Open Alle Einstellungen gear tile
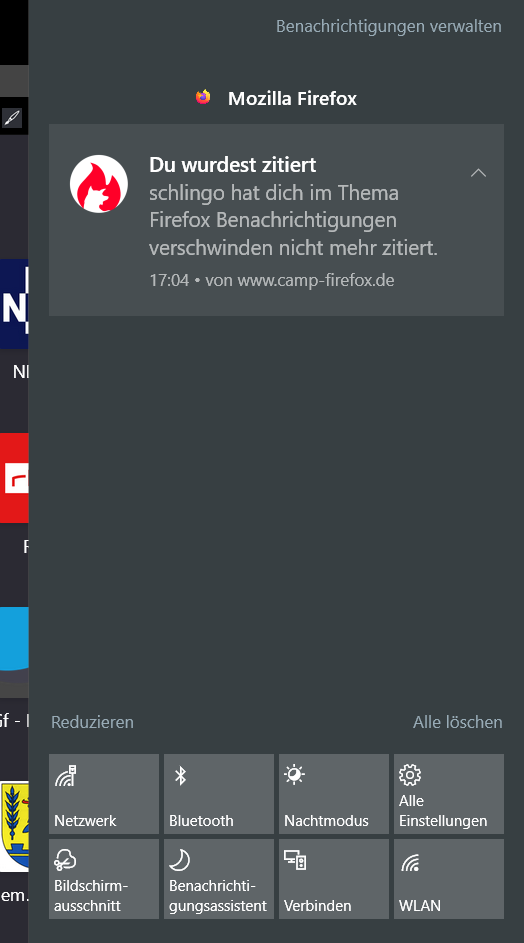Viewport: 524px width, 943px height. pyautogui.click(x=449, y=794)
